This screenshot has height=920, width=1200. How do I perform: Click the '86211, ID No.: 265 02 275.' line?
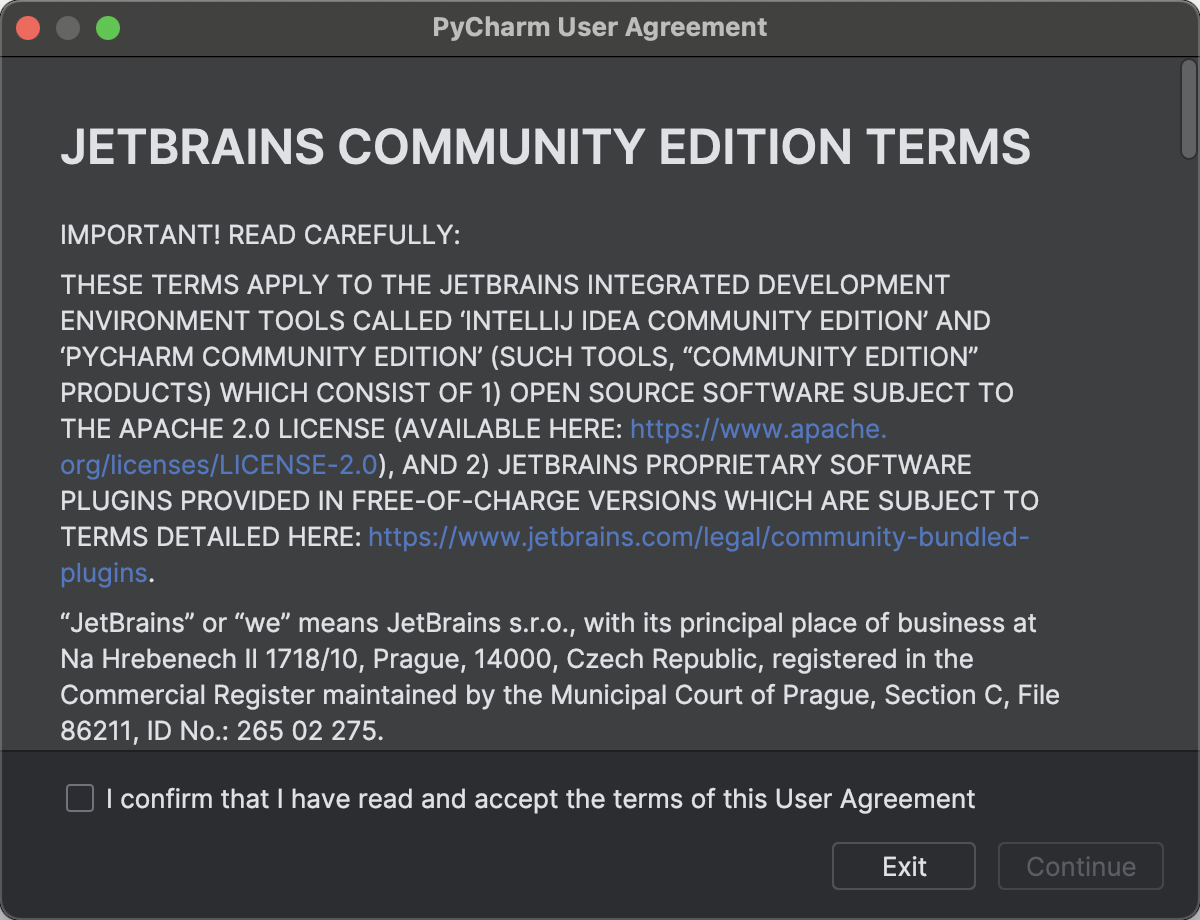pyautogui.click(x=222, y=731)
